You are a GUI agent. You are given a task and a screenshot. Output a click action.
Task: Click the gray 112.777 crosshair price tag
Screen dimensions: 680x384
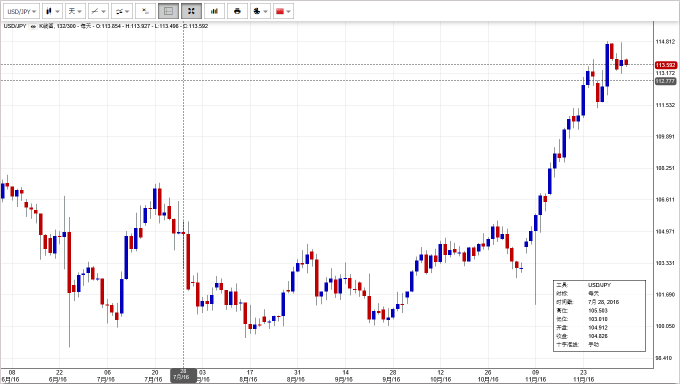click(665, 81)
